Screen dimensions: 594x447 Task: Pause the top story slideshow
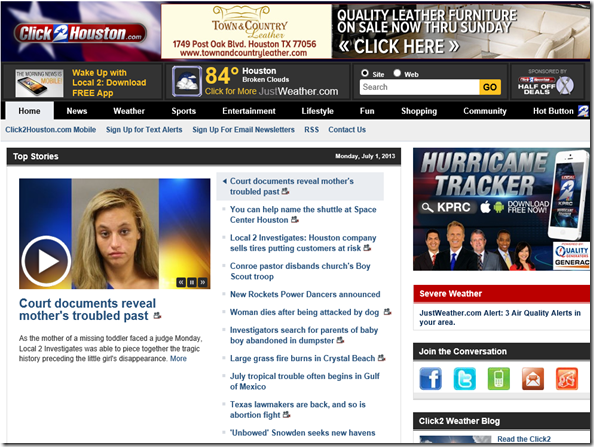click(x=192, y=282)
